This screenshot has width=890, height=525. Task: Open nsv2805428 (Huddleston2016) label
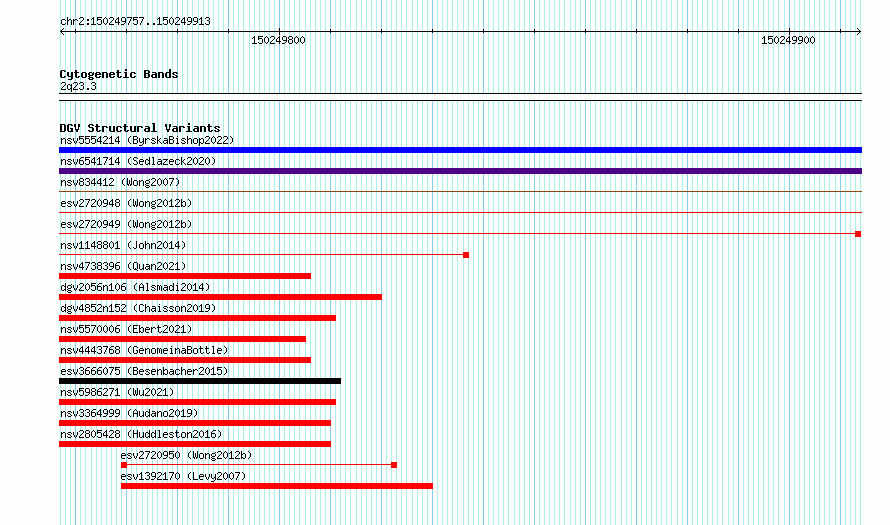(x=141, y=434)
